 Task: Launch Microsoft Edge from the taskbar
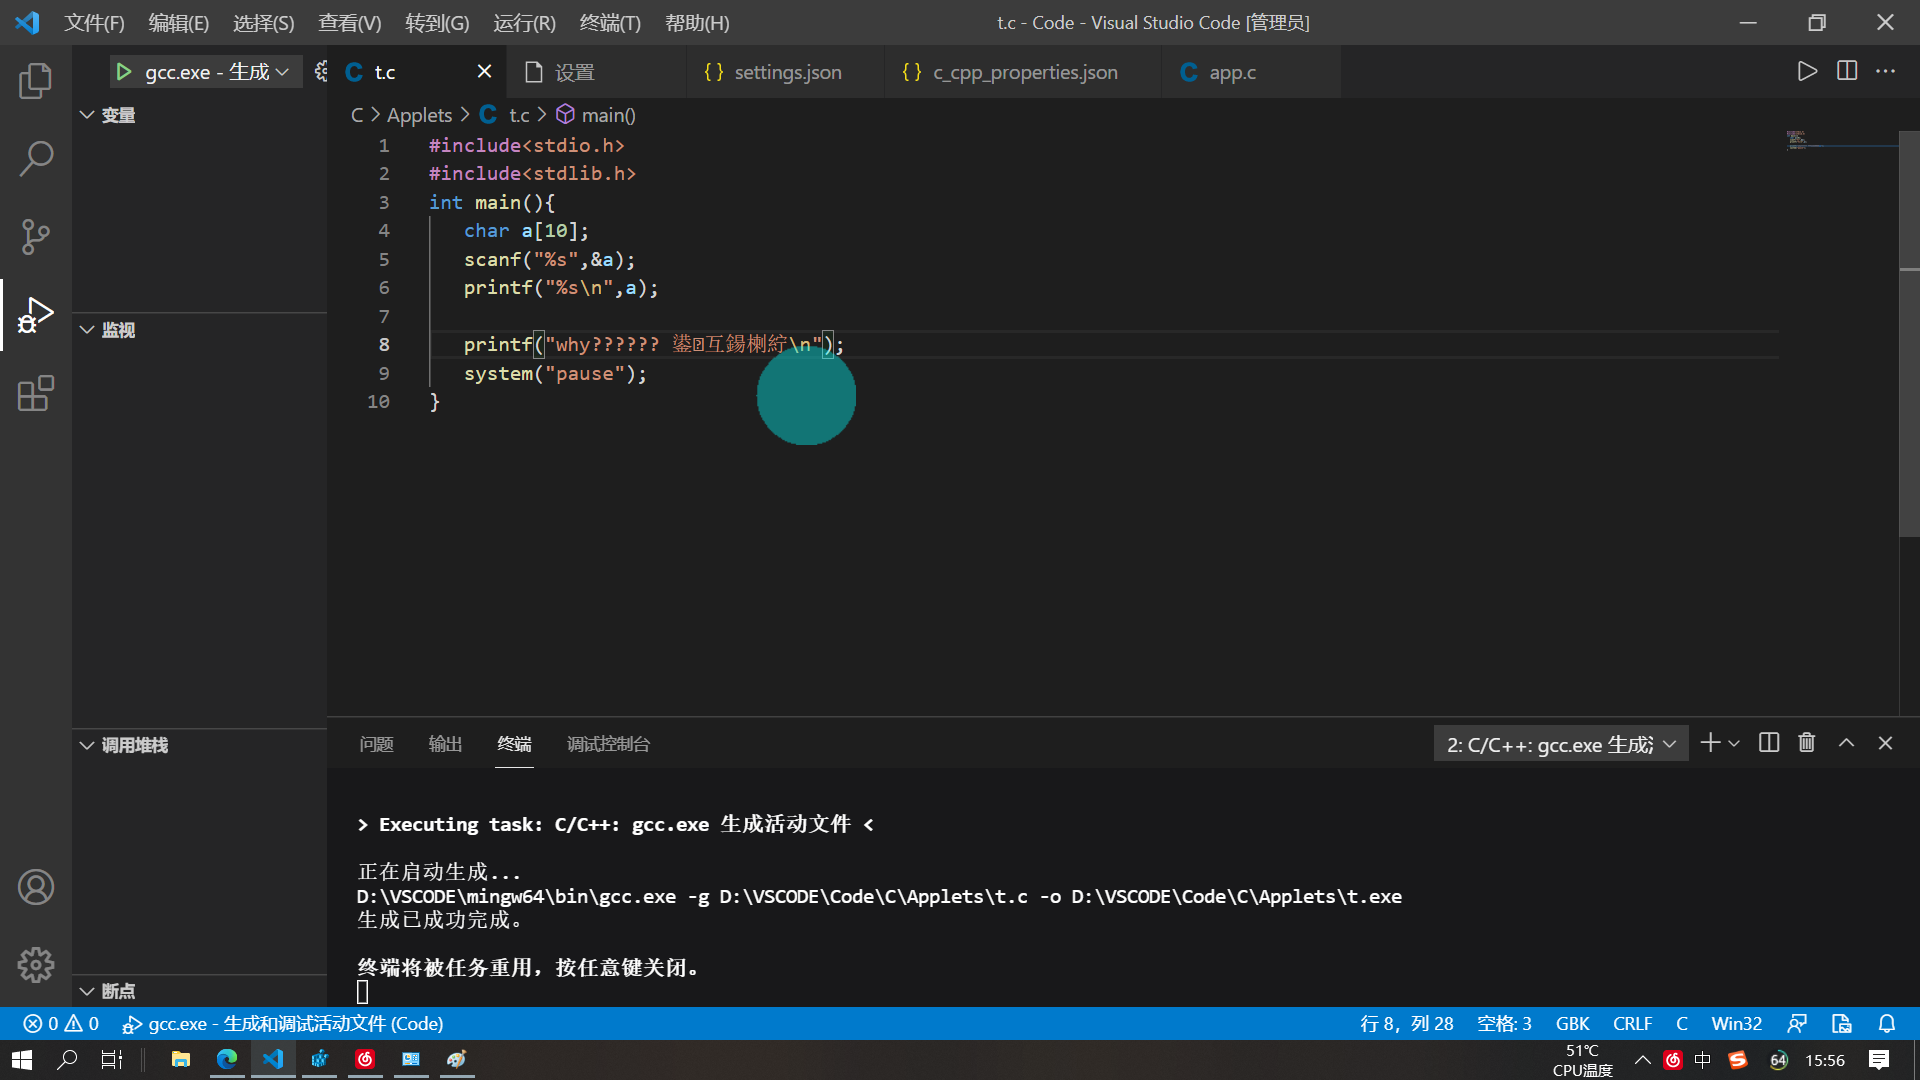[x=227, y=1059]
